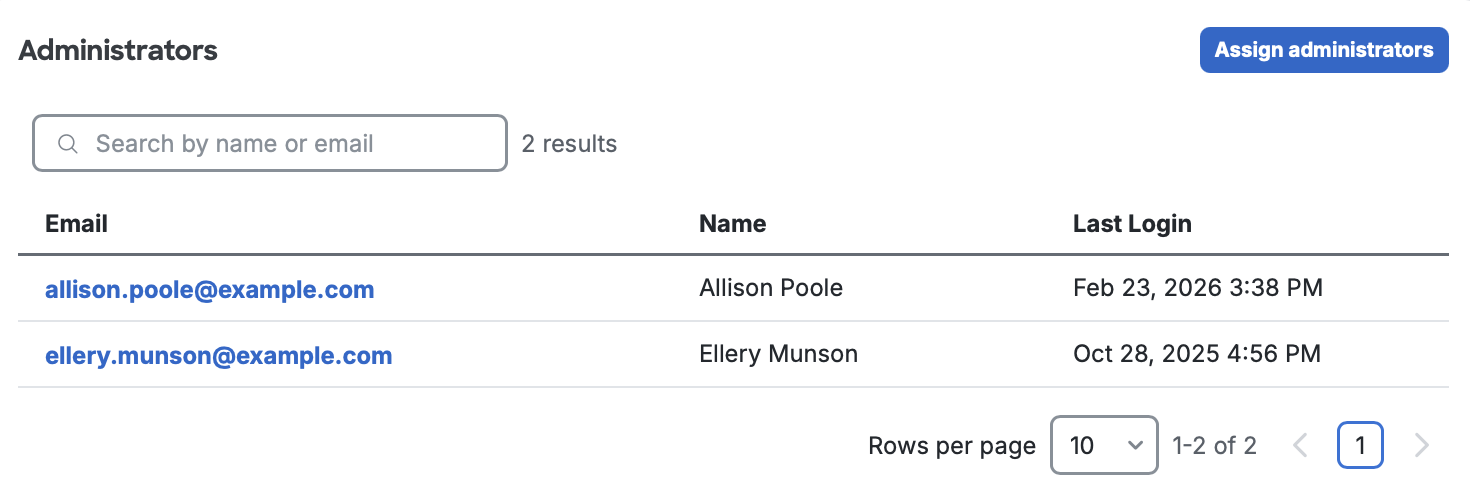Select the Ellery Munson name cell
1470x486 pixels.
[x=778, y=354]
